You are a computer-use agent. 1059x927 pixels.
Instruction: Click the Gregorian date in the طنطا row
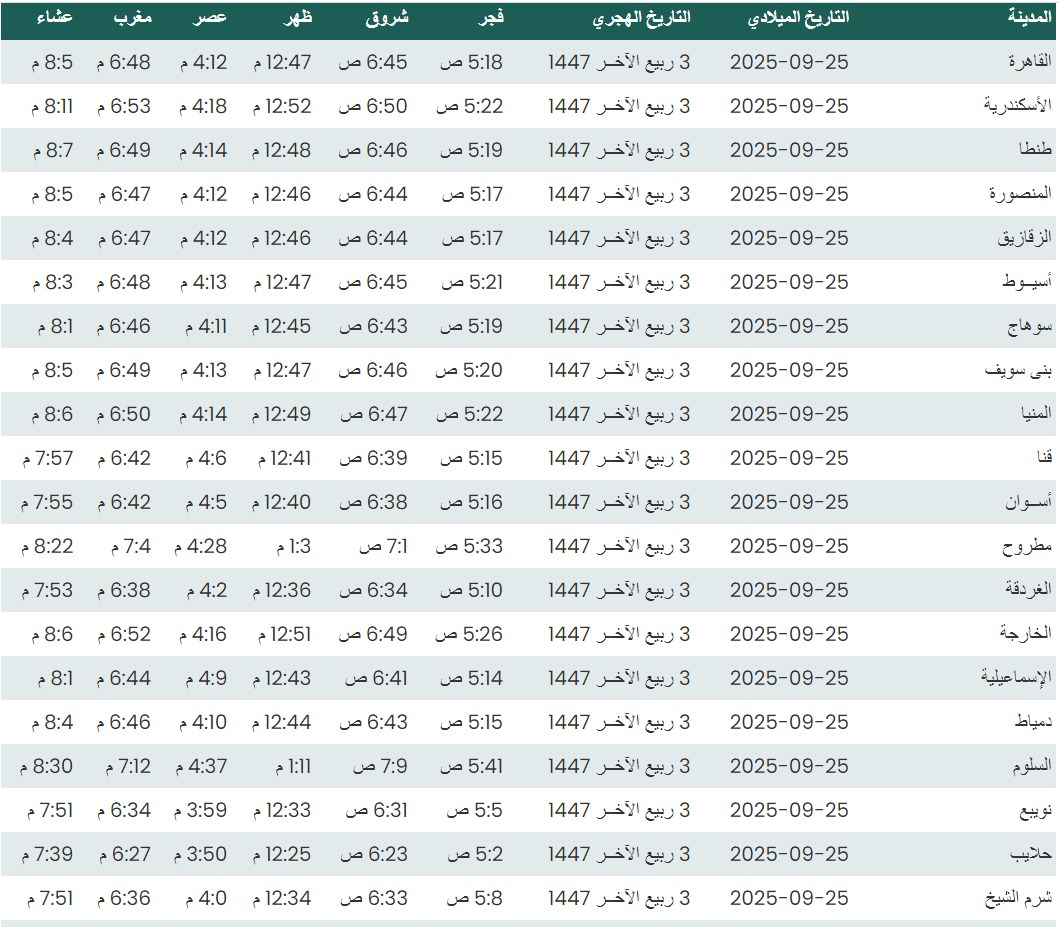[788, 150]
